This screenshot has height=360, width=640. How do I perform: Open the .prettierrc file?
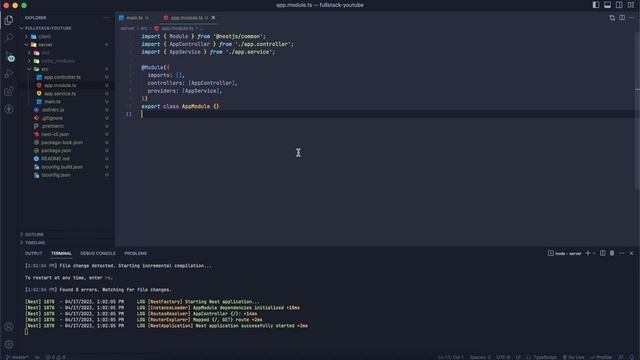[x=52, y=126]
